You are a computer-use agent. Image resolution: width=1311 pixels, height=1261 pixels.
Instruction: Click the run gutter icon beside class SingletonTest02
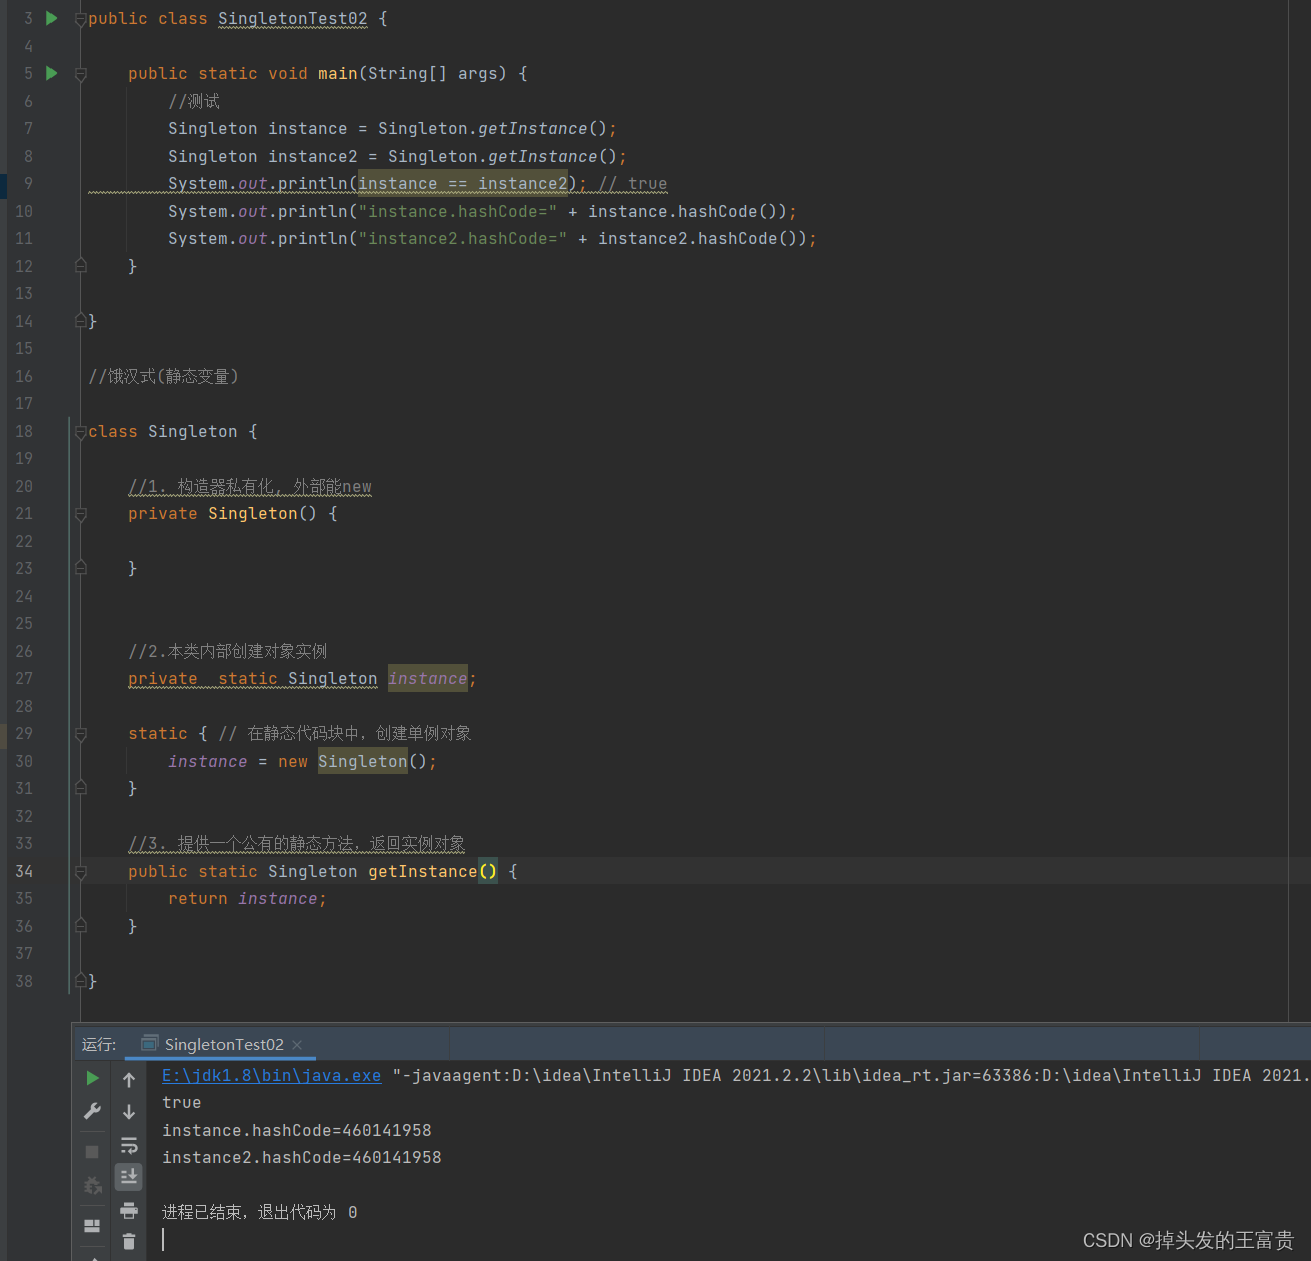(x=52, y=18)
